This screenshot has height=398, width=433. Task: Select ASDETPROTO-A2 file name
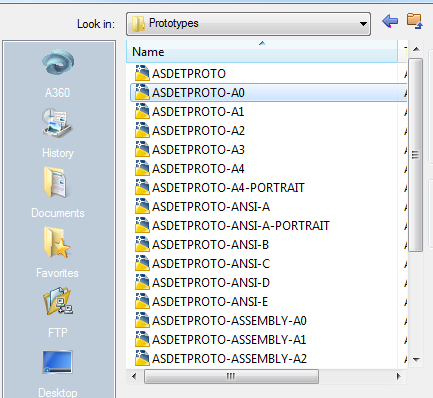198,131
